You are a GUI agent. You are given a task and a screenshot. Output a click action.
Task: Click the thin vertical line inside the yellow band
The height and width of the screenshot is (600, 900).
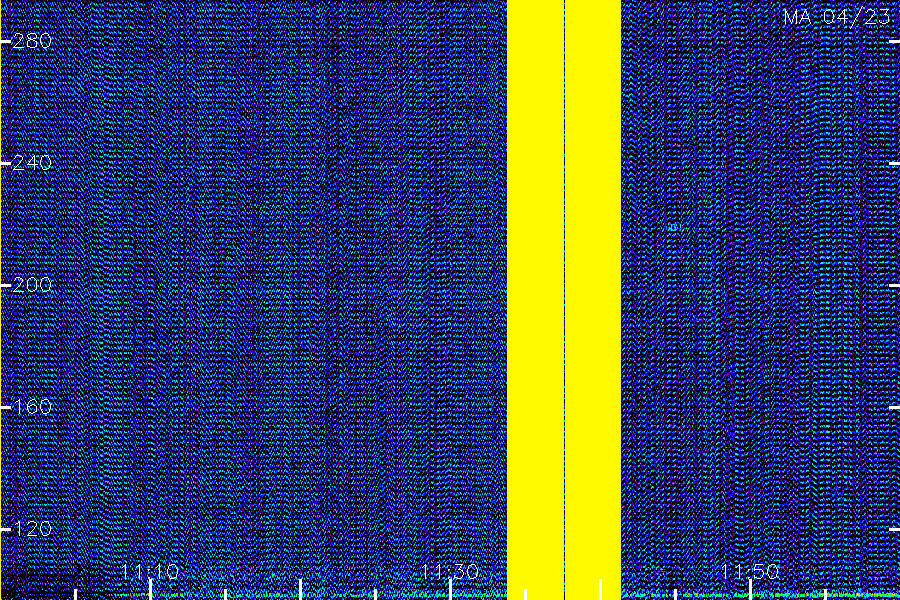(564, 300)
